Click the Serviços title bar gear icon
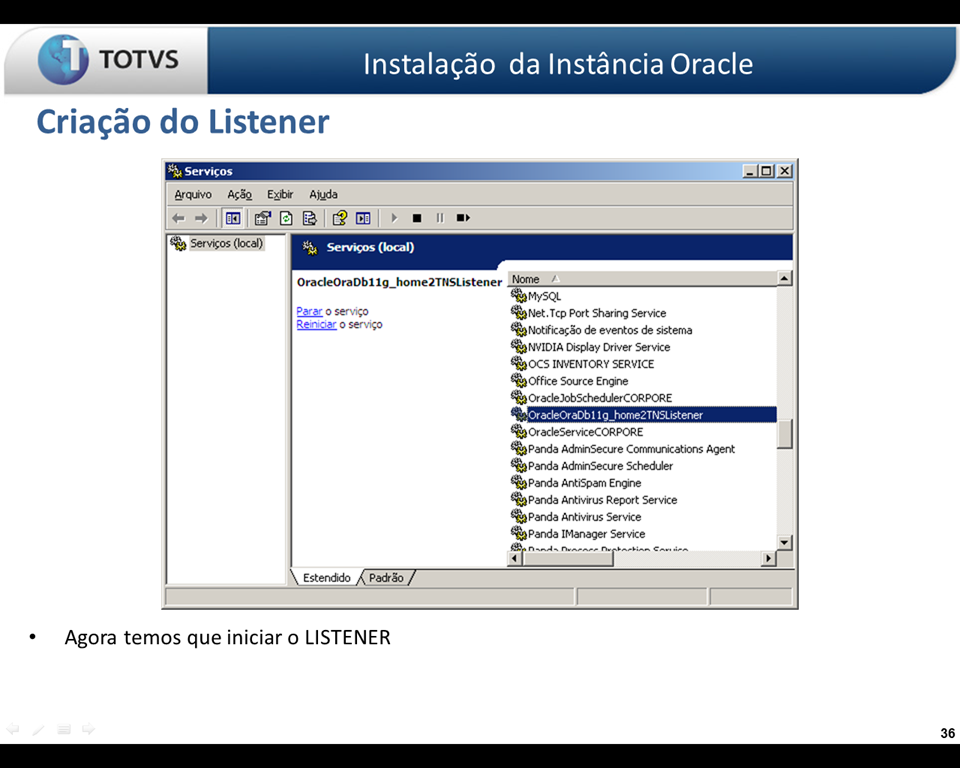Viewport: 960px width, 768px height. 174,171
